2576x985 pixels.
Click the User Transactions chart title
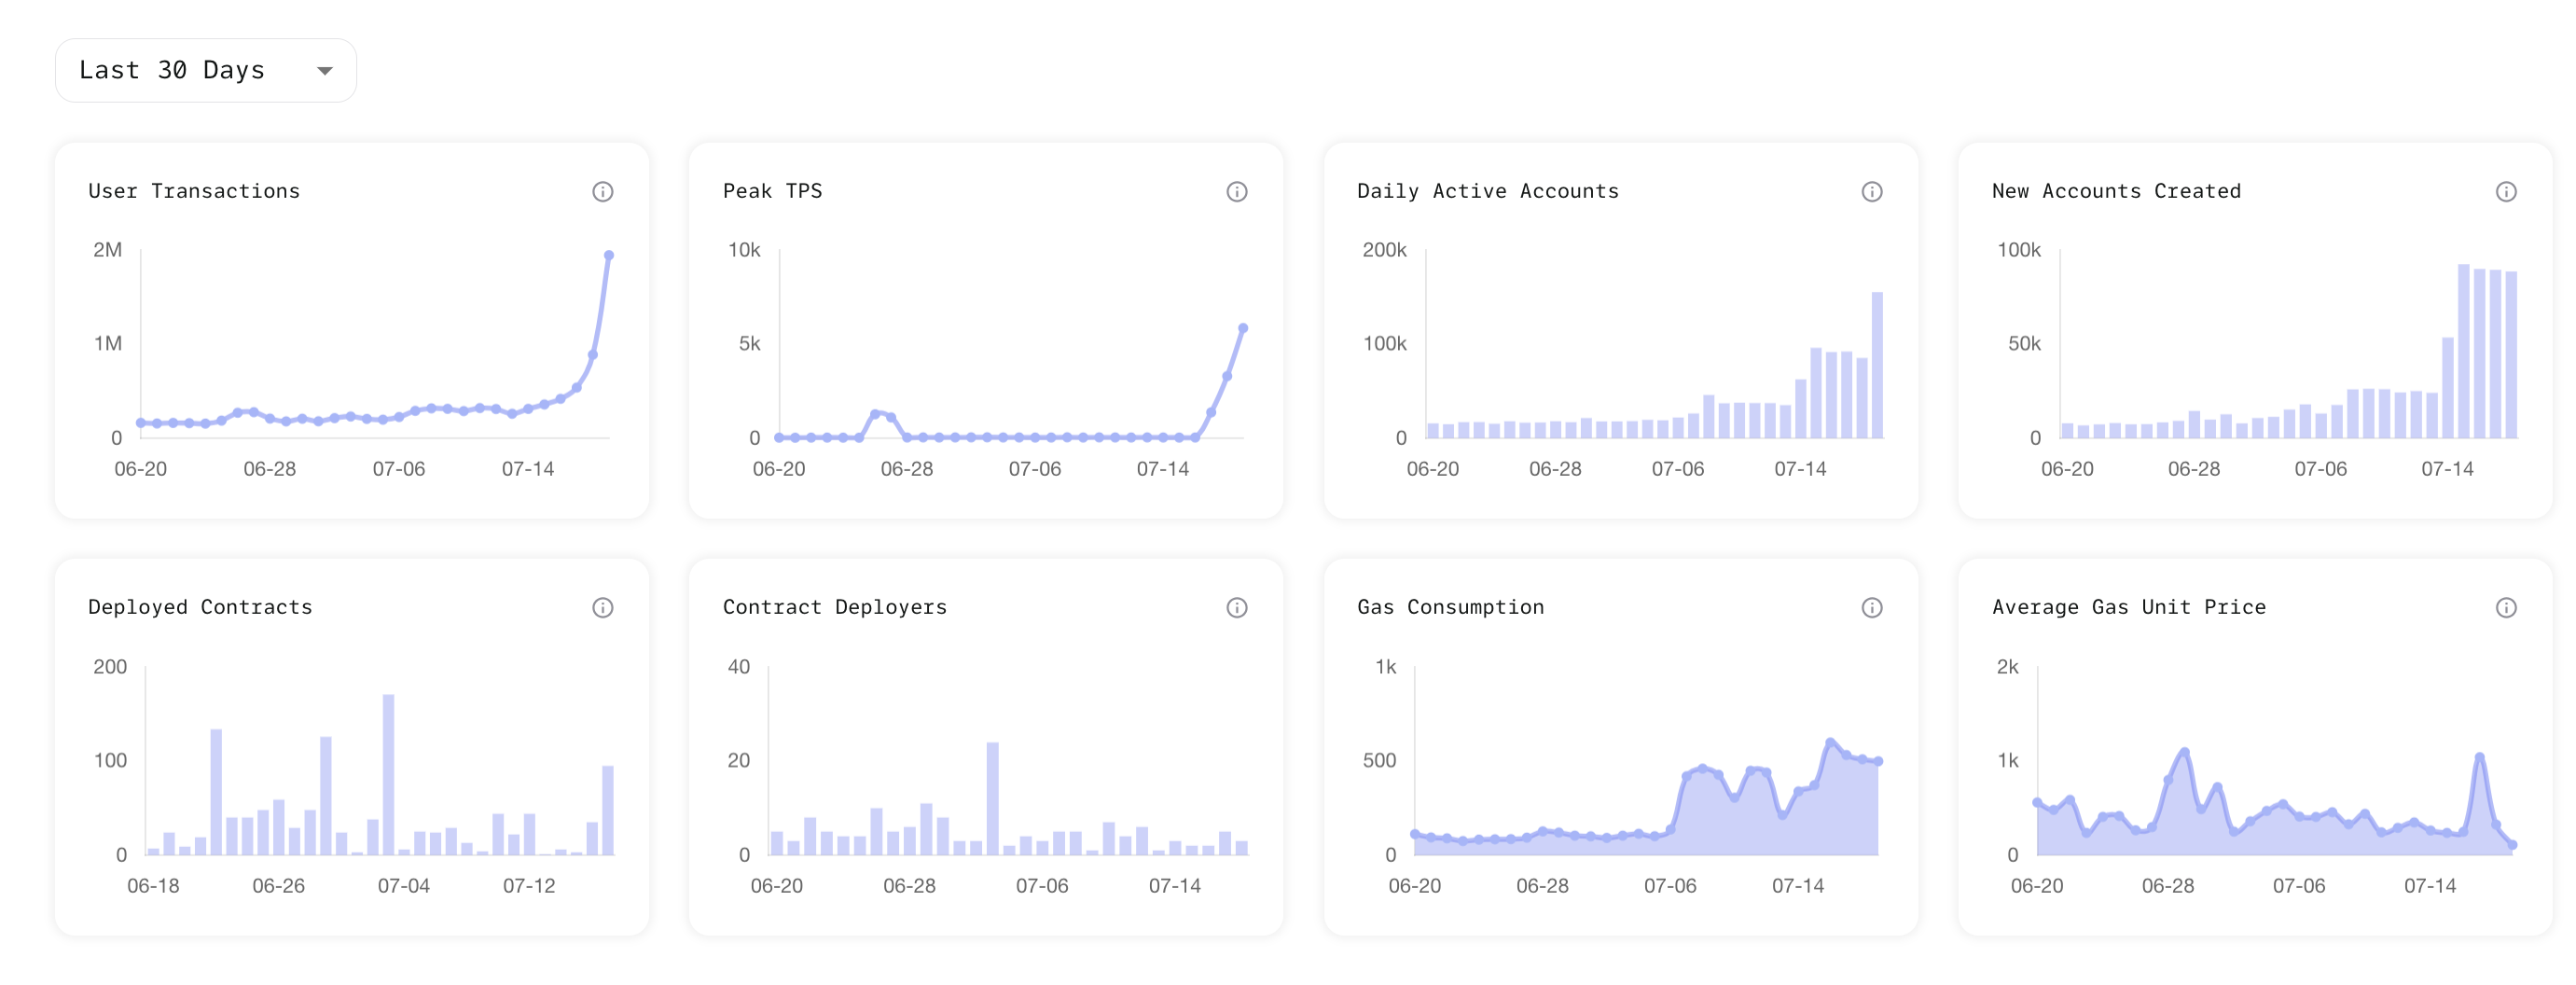click(x=194, y=191)
